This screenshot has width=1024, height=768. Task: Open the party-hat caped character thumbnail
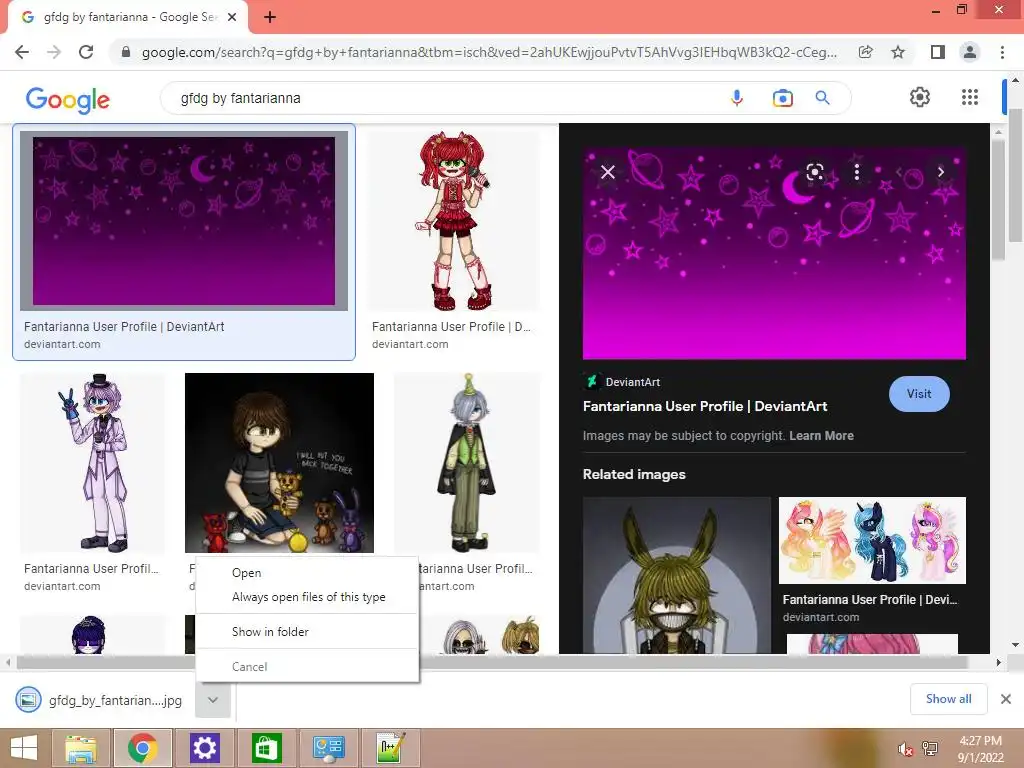(468, 463)
